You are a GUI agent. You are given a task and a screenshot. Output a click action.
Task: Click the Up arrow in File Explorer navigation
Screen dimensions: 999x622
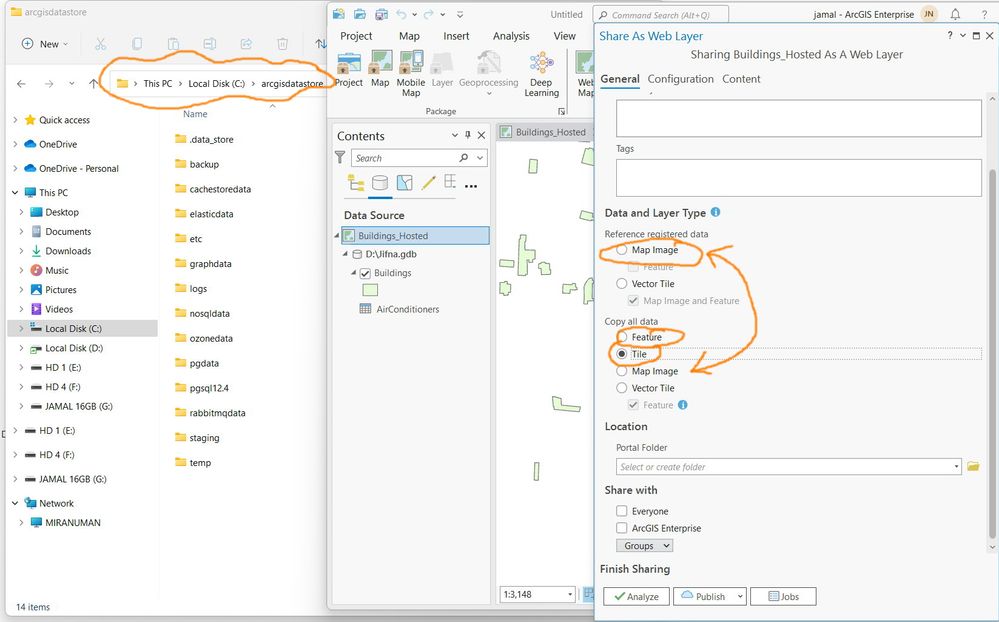click(x=94, y=83)
